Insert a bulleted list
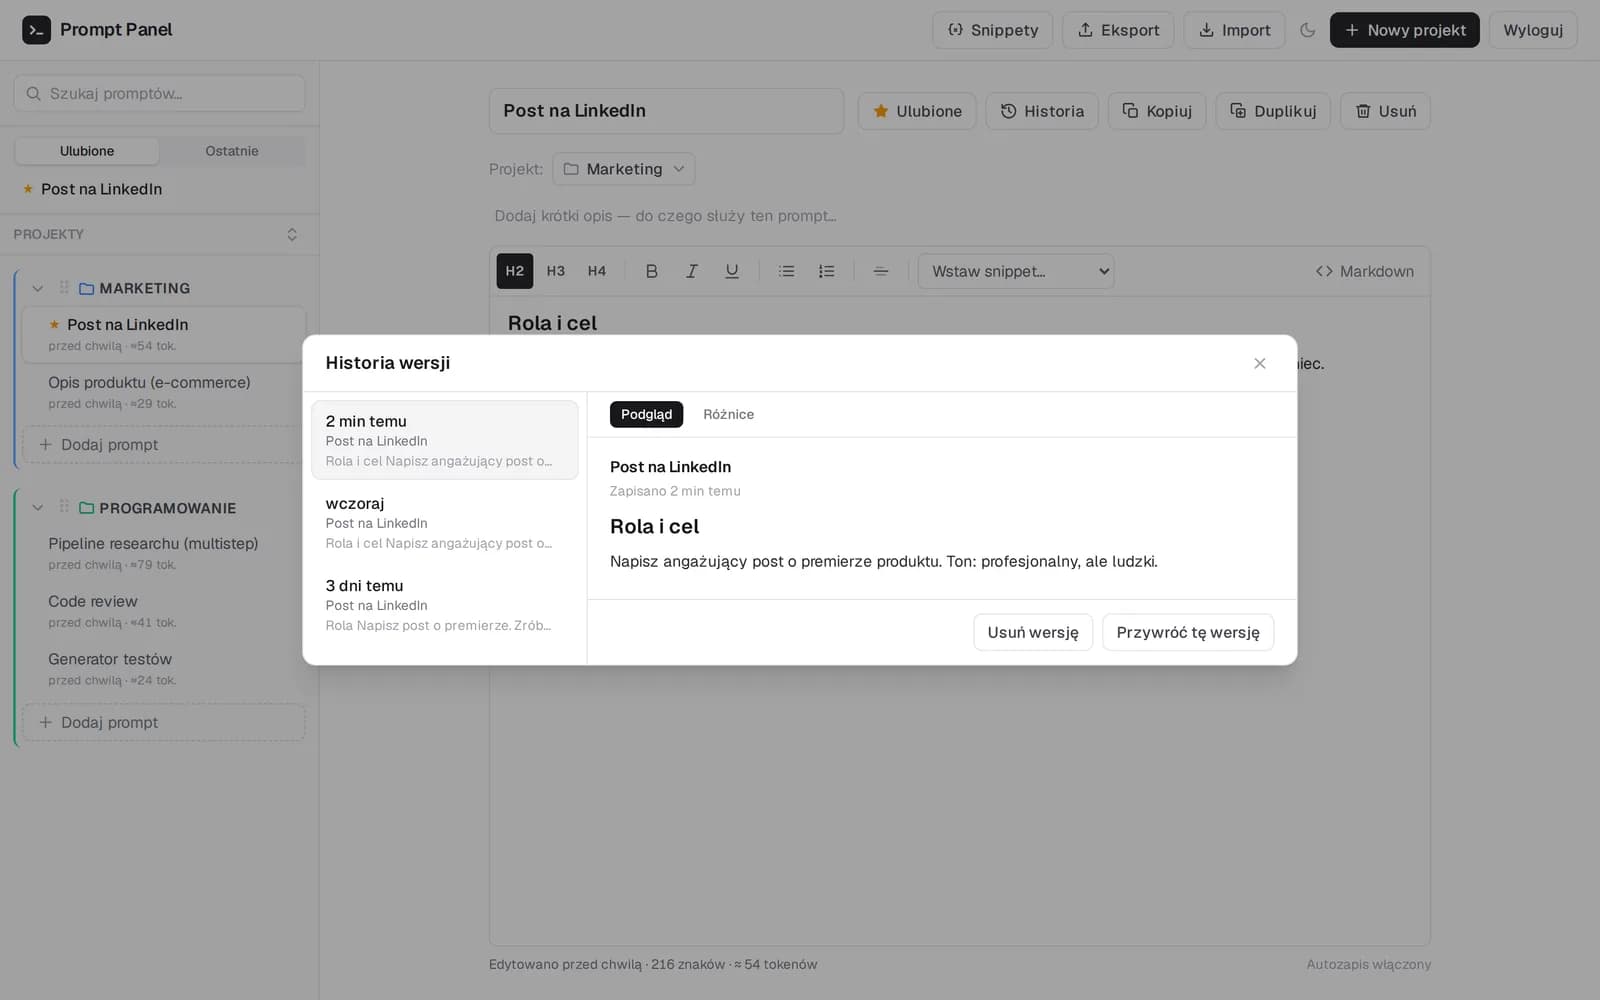The image size is (1600, 1000). click(787, 271)
